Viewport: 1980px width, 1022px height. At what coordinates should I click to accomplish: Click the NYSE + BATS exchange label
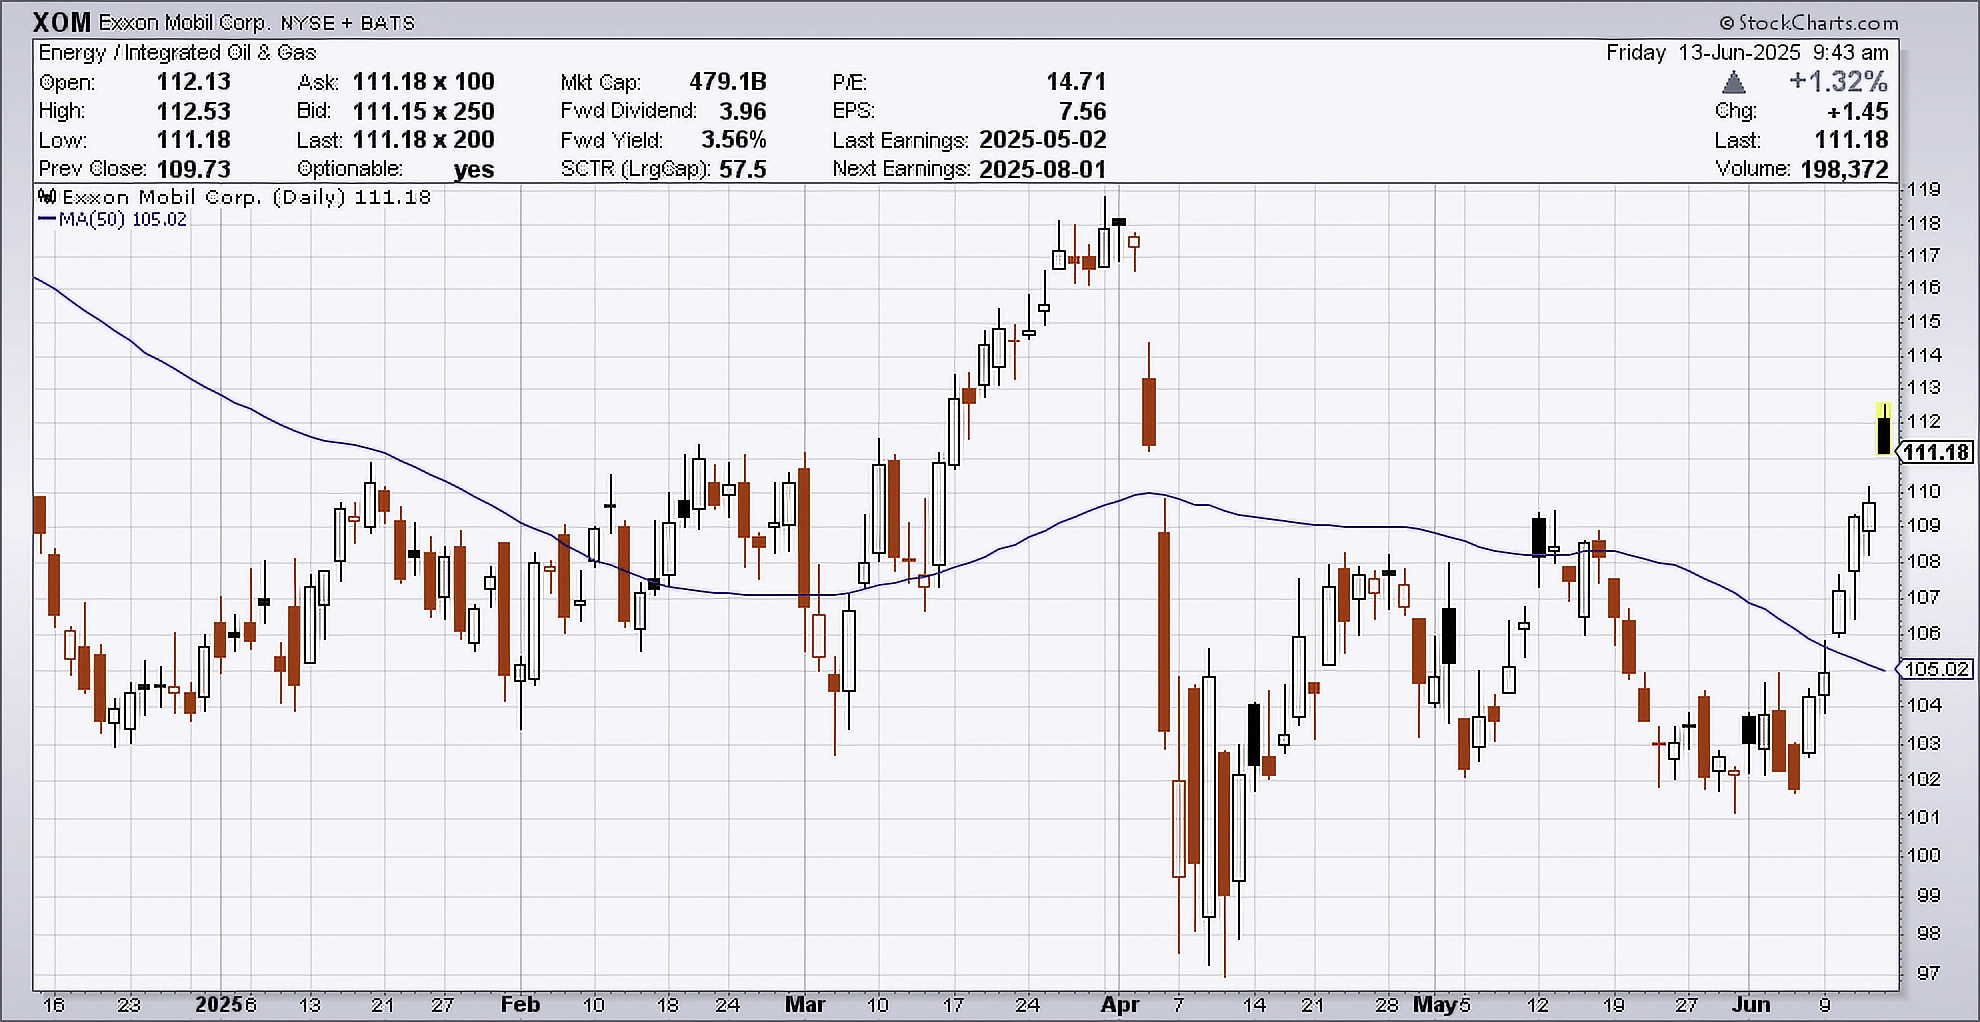point(349,23)
